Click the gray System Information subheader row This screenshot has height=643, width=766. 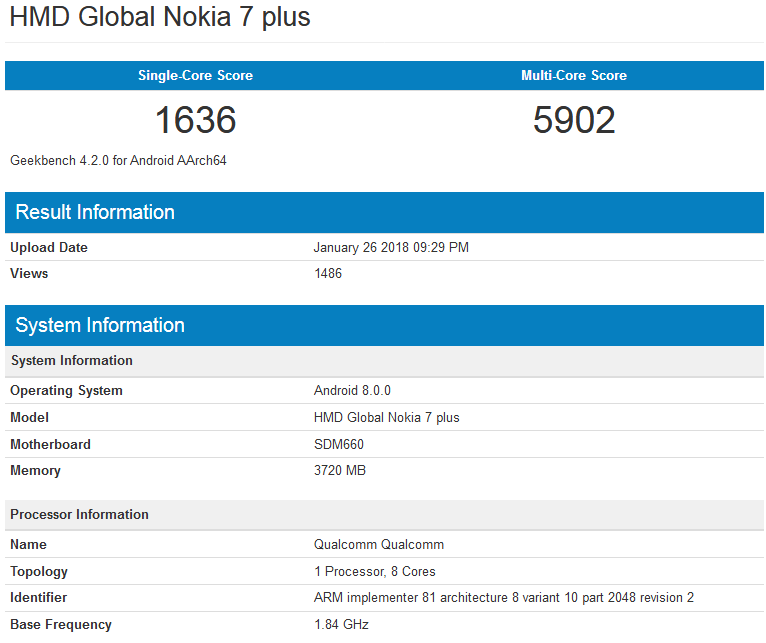click(384, 361)
